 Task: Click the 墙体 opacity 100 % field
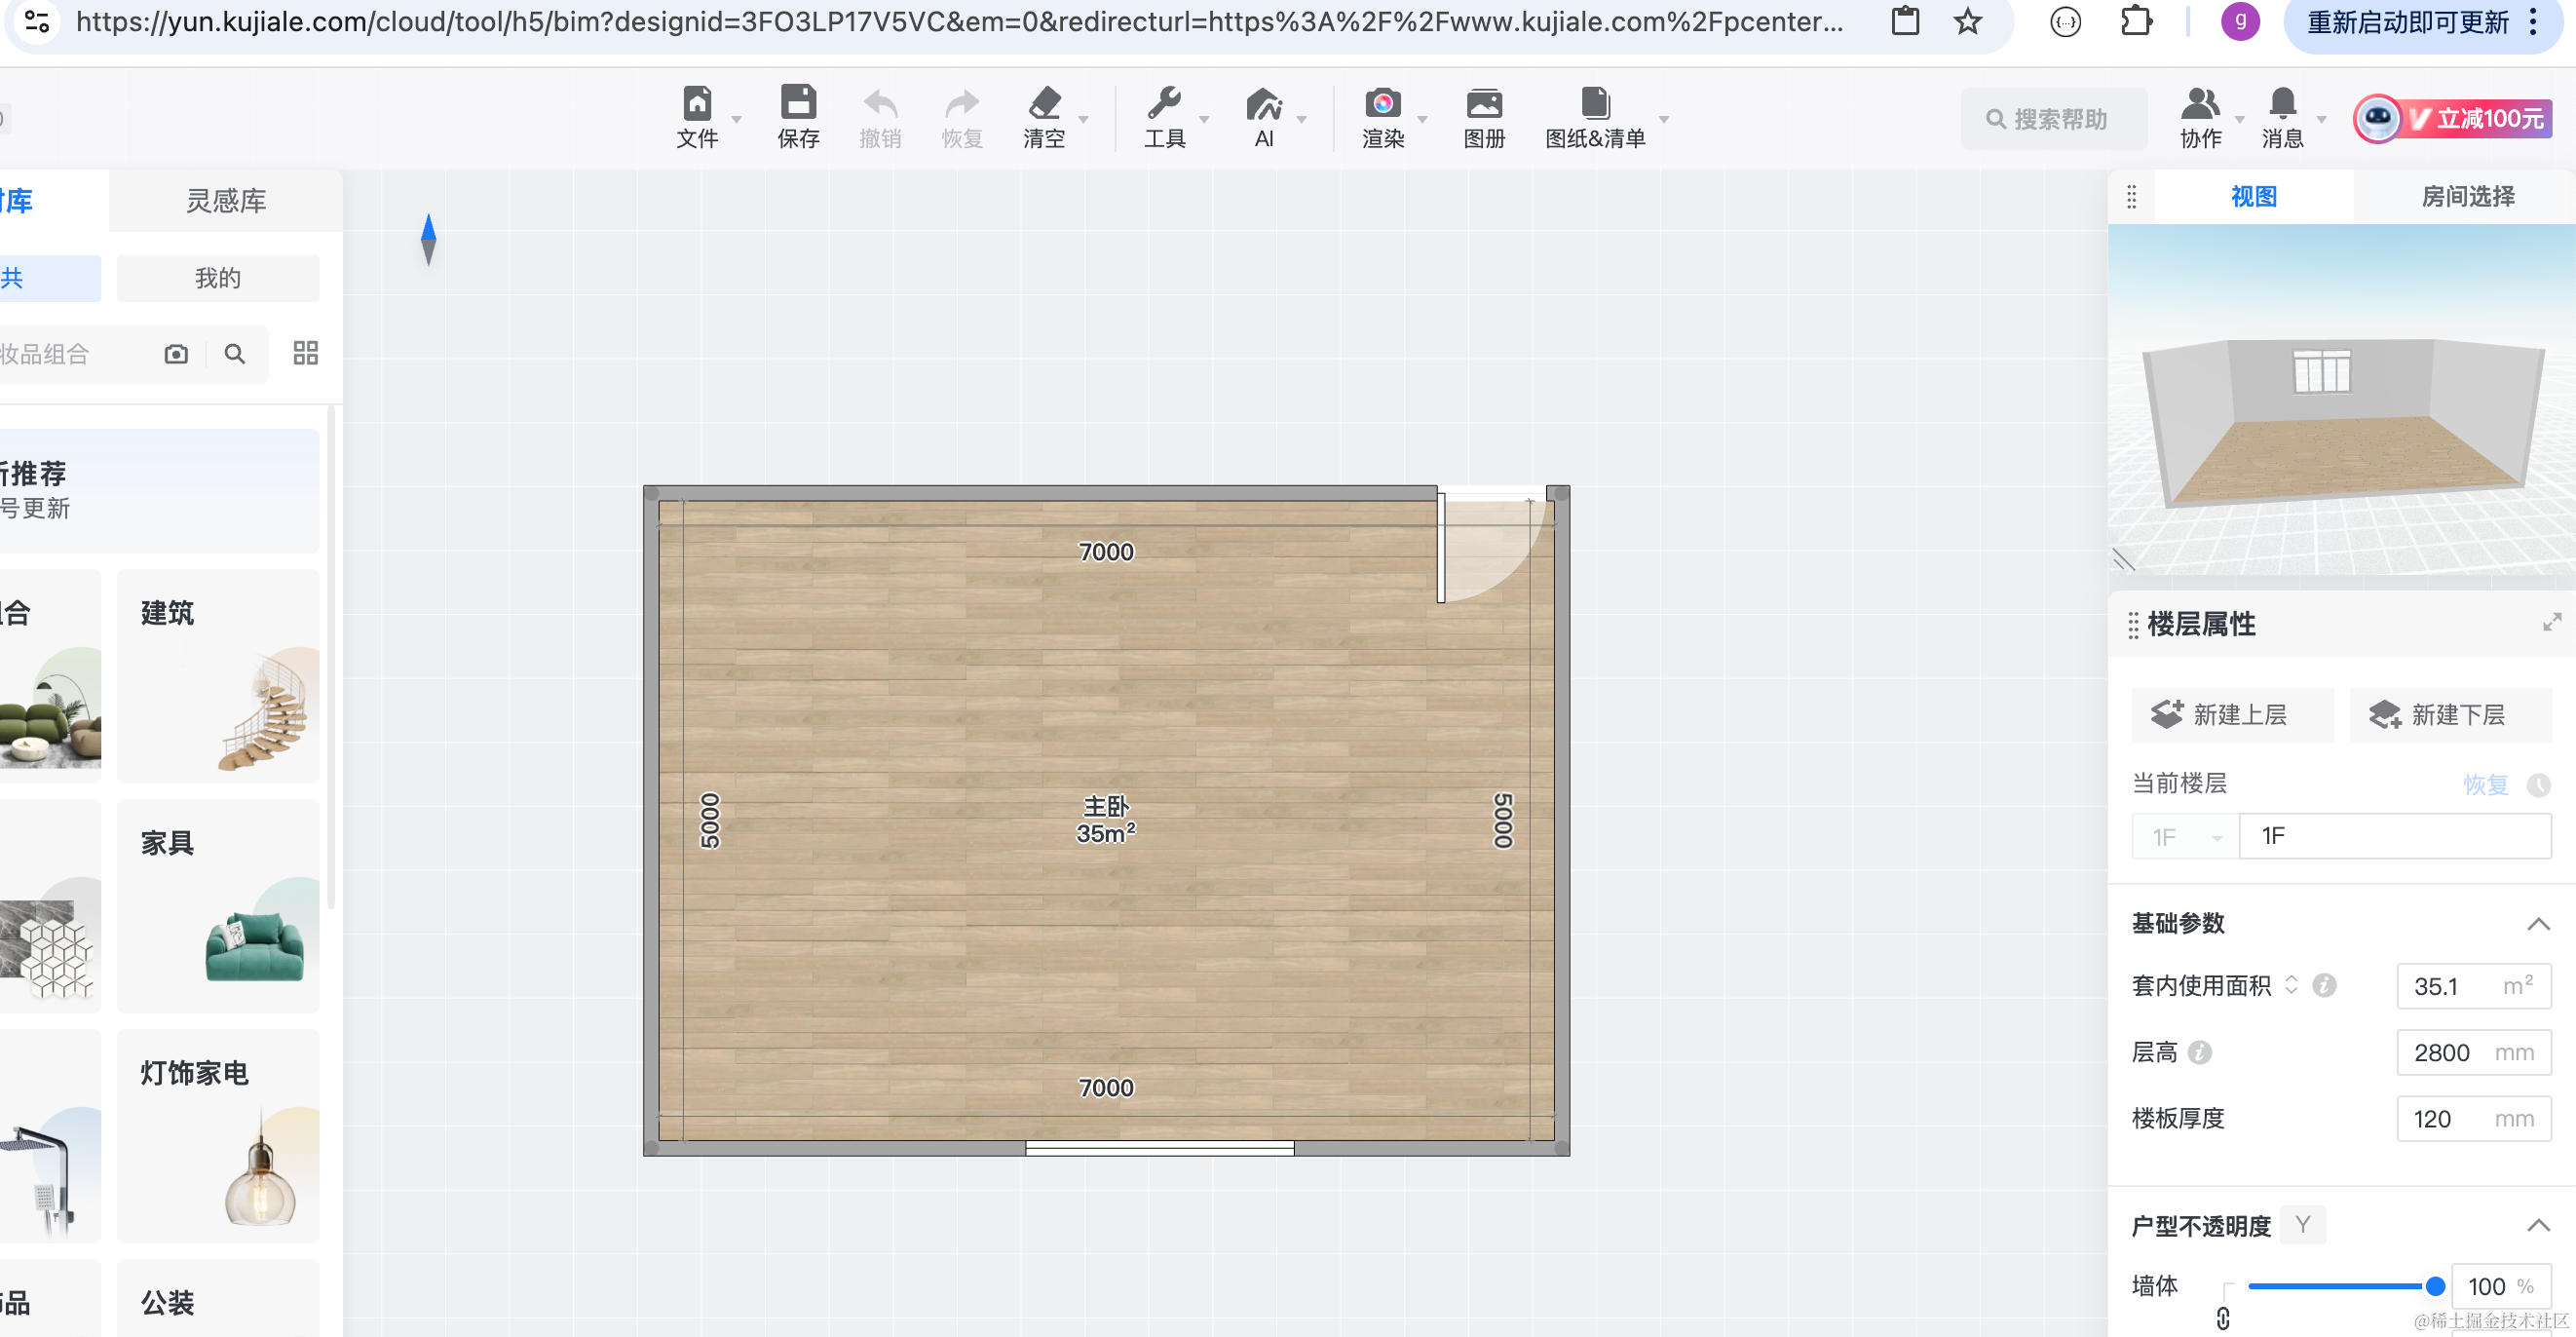[2501, 1286]
